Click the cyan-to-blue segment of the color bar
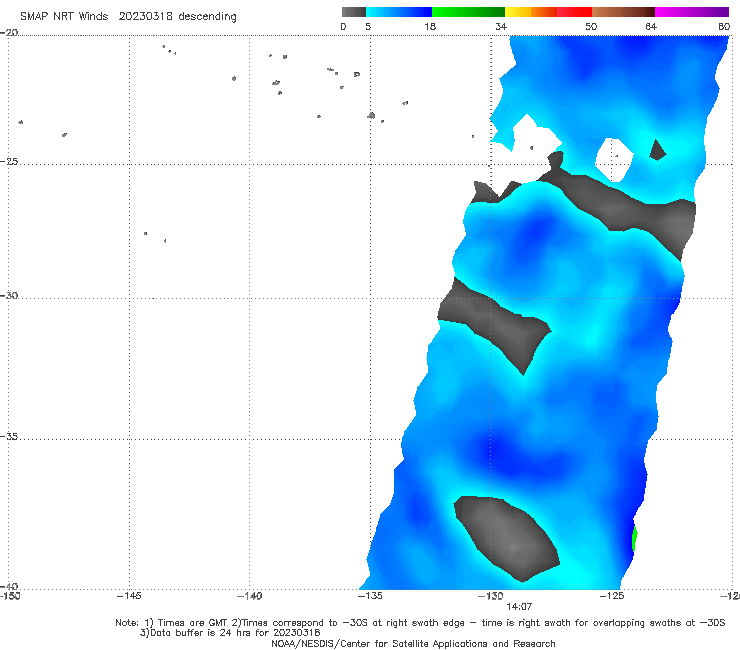 (x=399, y=12)
